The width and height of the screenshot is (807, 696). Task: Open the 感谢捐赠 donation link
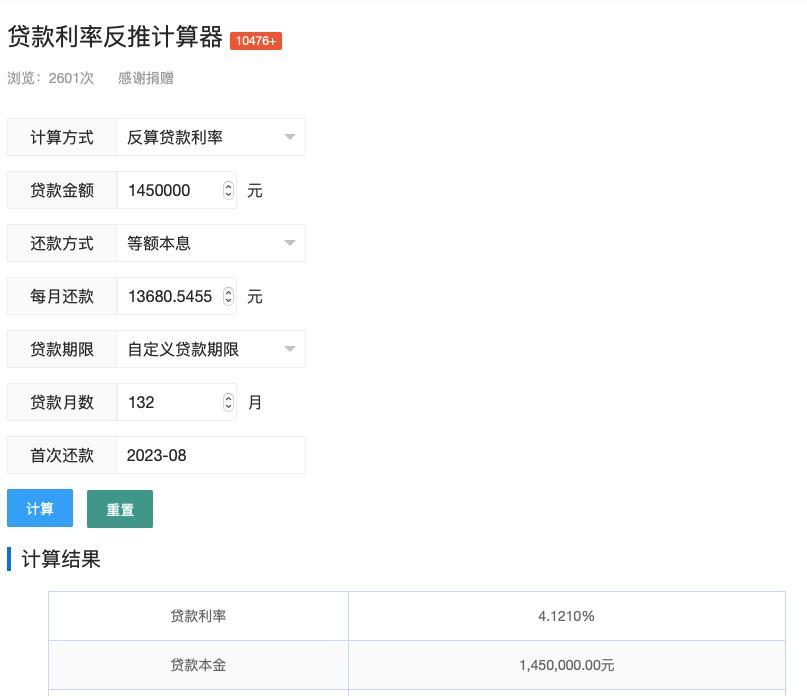pyautogui.click(x=148, y=78)
